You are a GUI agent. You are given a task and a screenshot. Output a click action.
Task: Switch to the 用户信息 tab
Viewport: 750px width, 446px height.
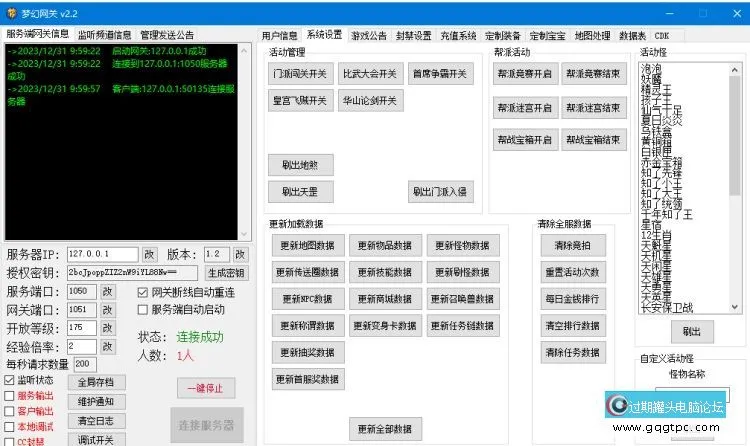(279, 36)
